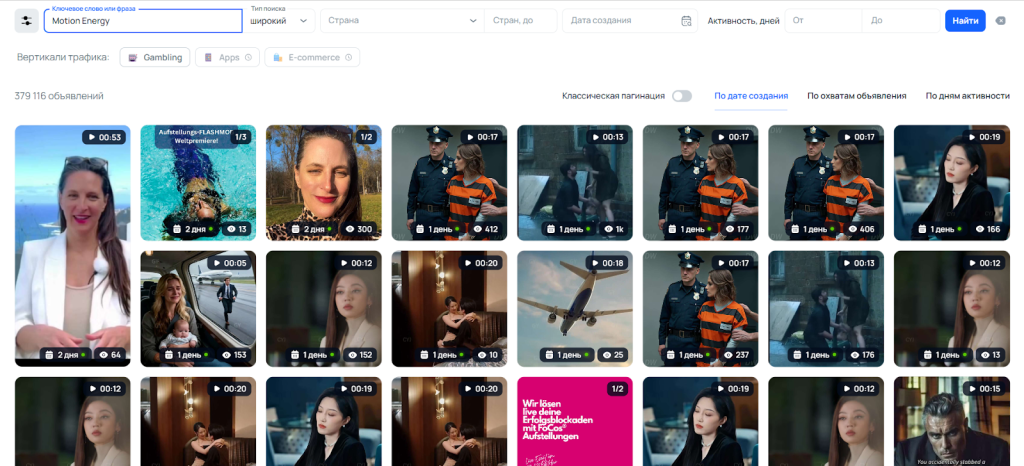The image size is (1024, 466).
Task: Select the По дате создания sort option
Action: pyautogui.click(x=751, y=96)
